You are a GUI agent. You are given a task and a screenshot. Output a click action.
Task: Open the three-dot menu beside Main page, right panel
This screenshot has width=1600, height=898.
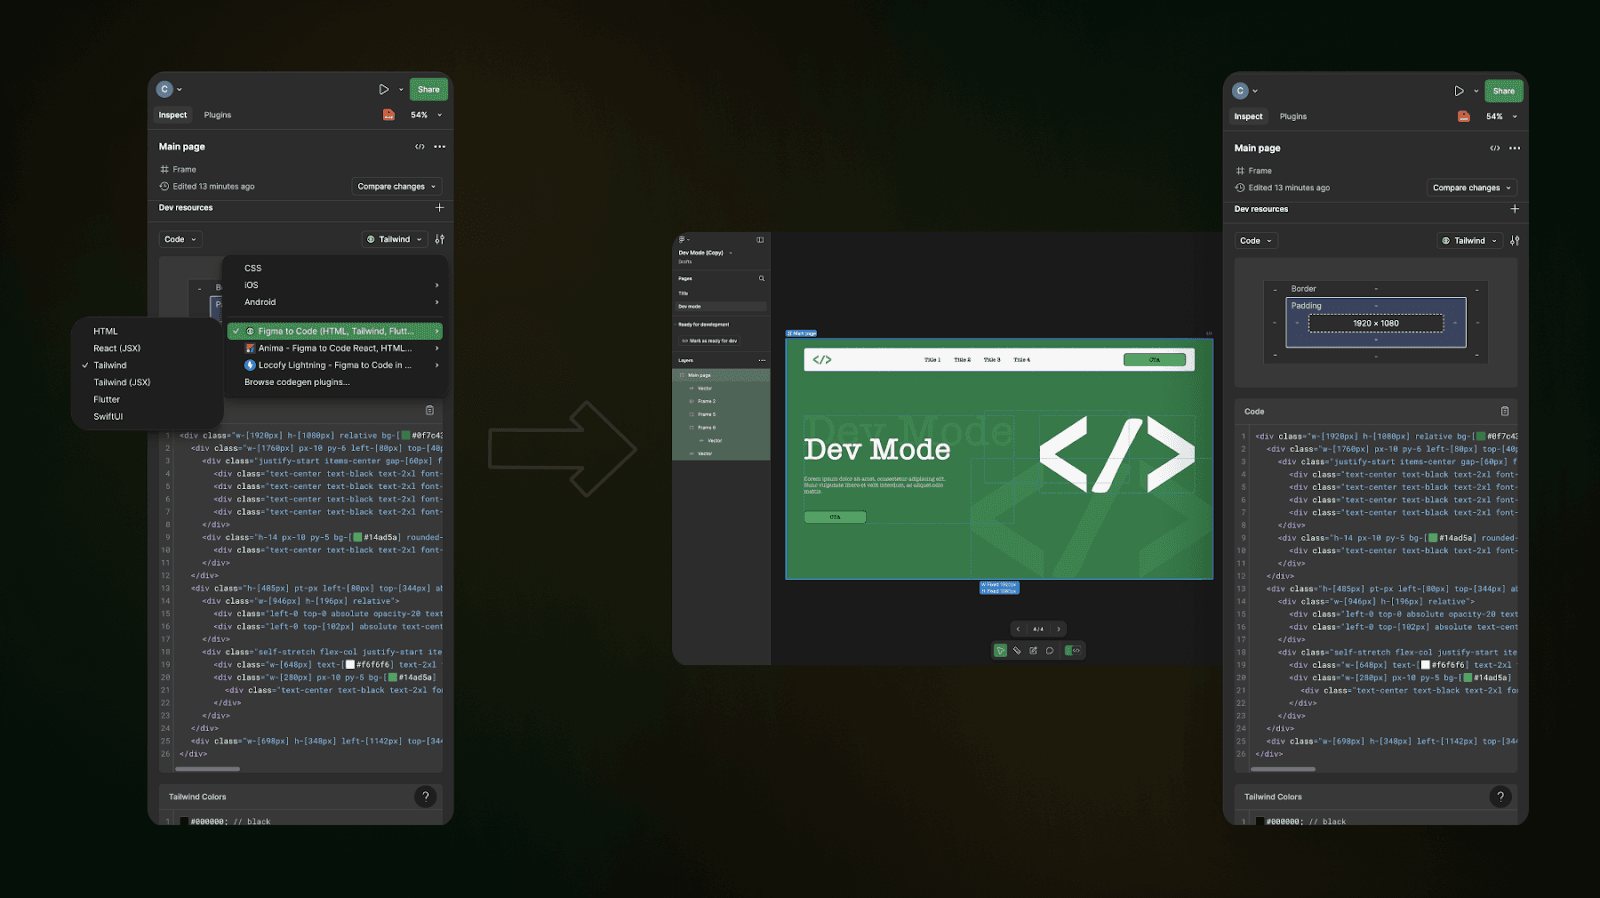click(x=1514, y=148)
